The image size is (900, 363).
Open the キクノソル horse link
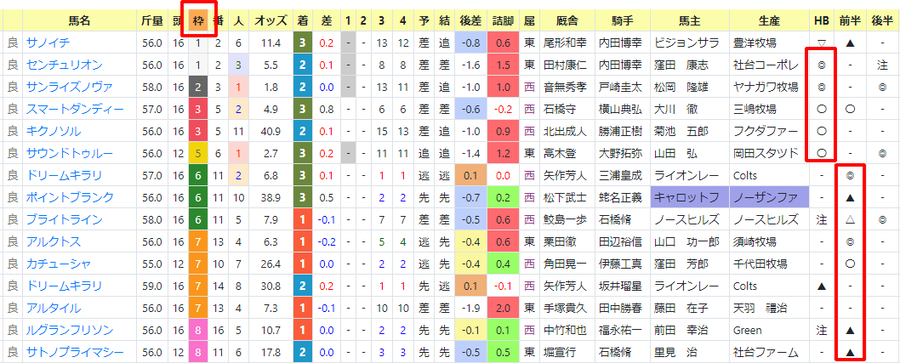point(53,132)
